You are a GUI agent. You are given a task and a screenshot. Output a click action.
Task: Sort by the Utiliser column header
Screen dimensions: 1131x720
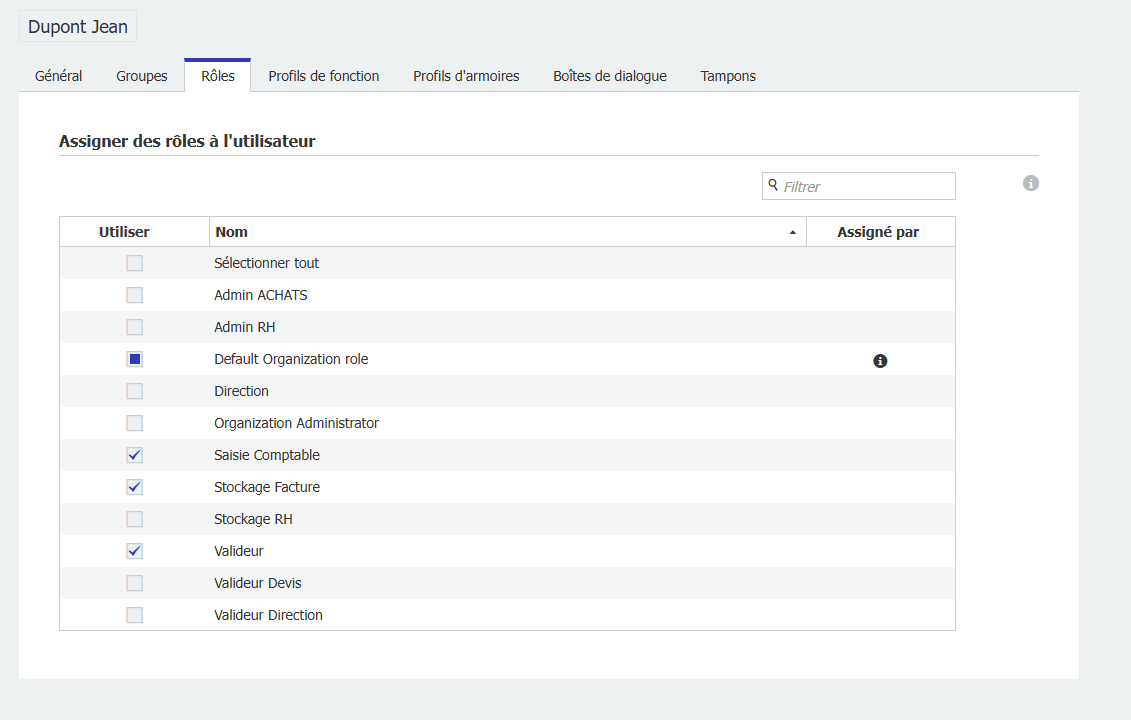124,232
